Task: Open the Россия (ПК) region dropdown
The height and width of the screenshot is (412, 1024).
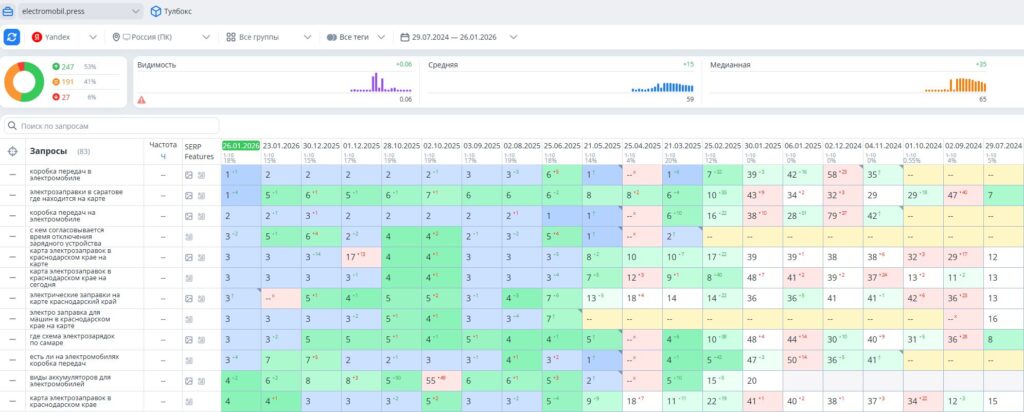Action: (x=161, y=37)
